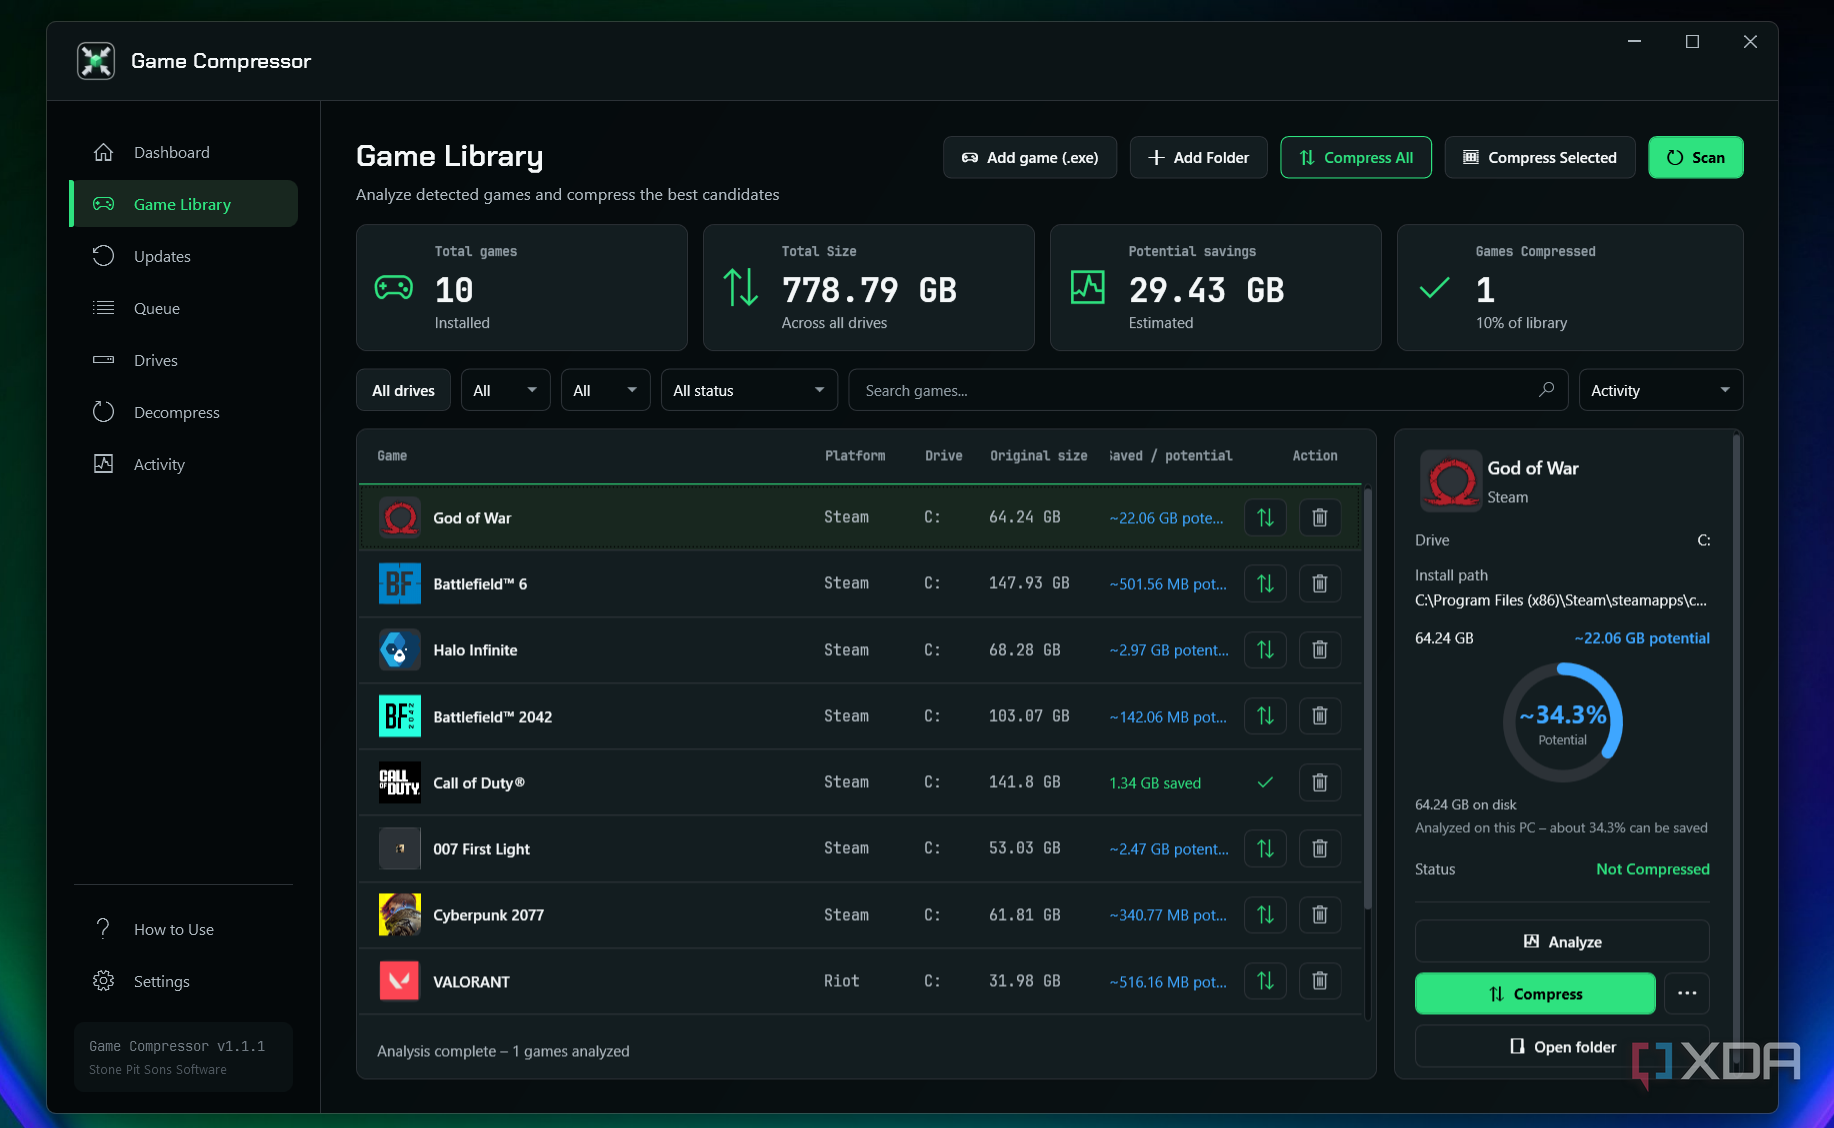Click the Add Folder button
Viewport: 1834px width, 1128px height.
click(x=1198, y=157)
